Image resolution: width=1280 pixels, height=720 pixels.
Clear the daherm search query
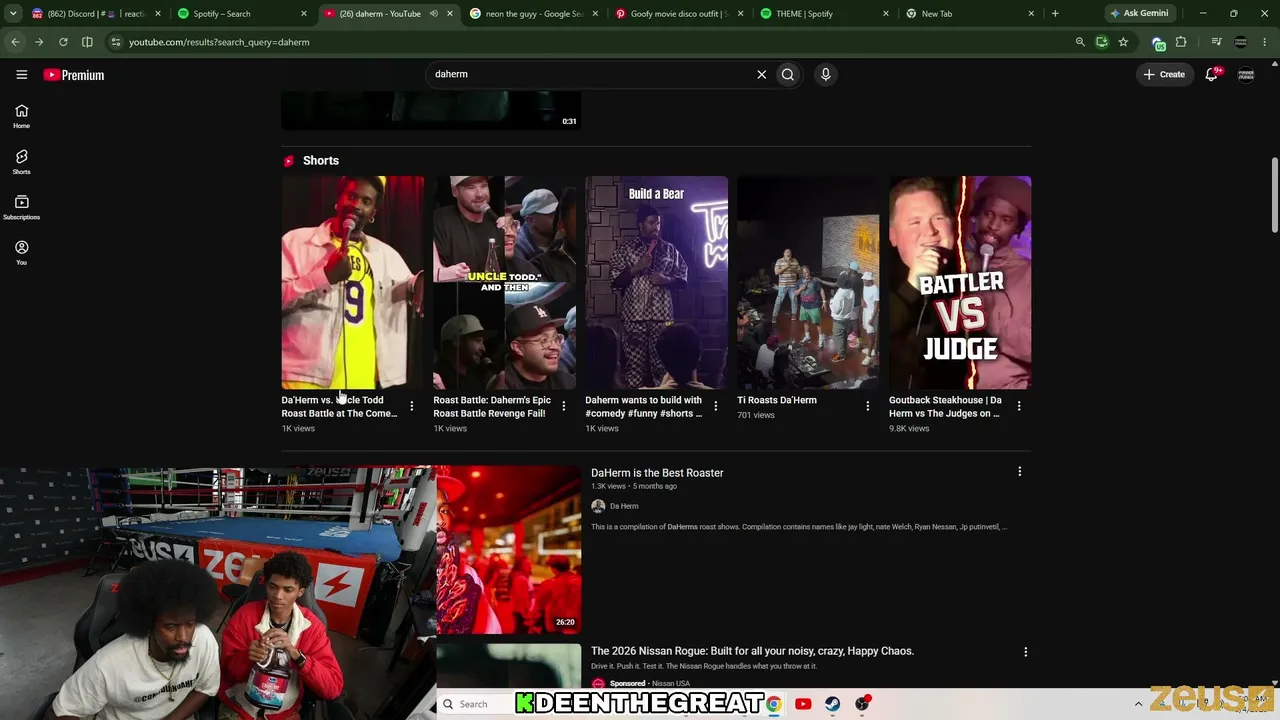coord(761,74)
